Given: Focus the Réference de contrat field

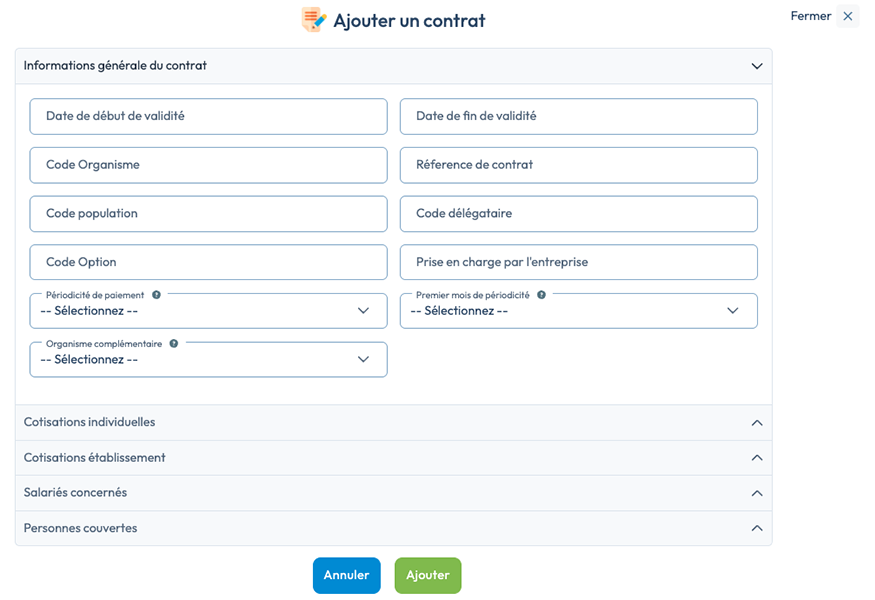Looking at the screenshot, I should click(x=579, y=165).
